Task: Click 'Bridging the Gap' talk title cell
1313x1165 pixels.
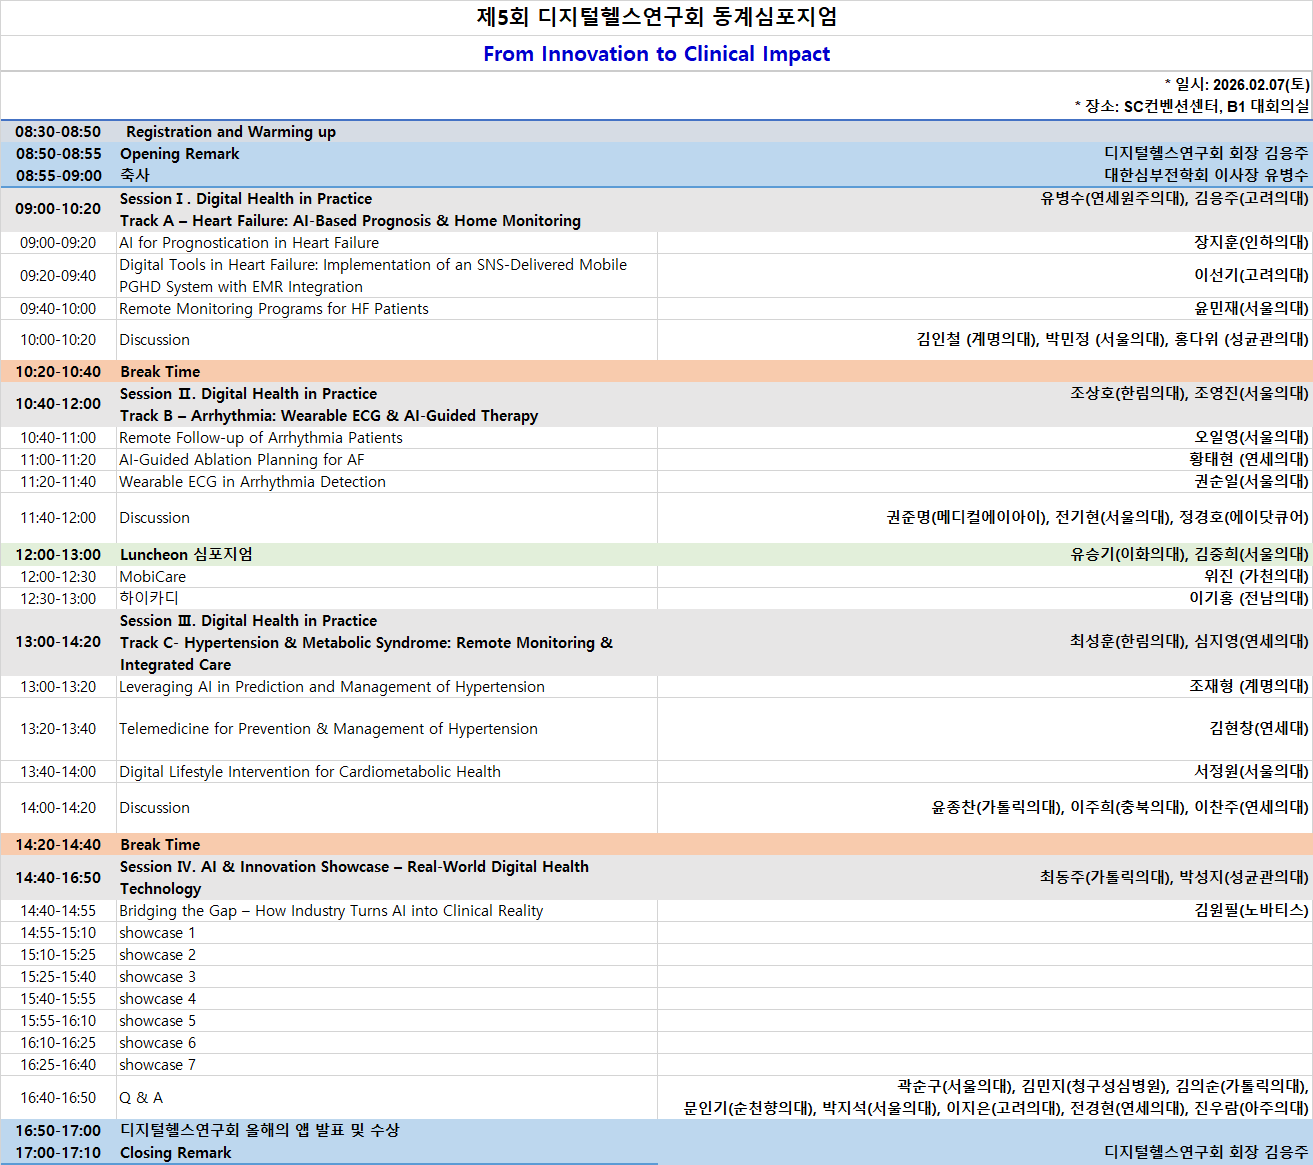Action: point(331,911)
